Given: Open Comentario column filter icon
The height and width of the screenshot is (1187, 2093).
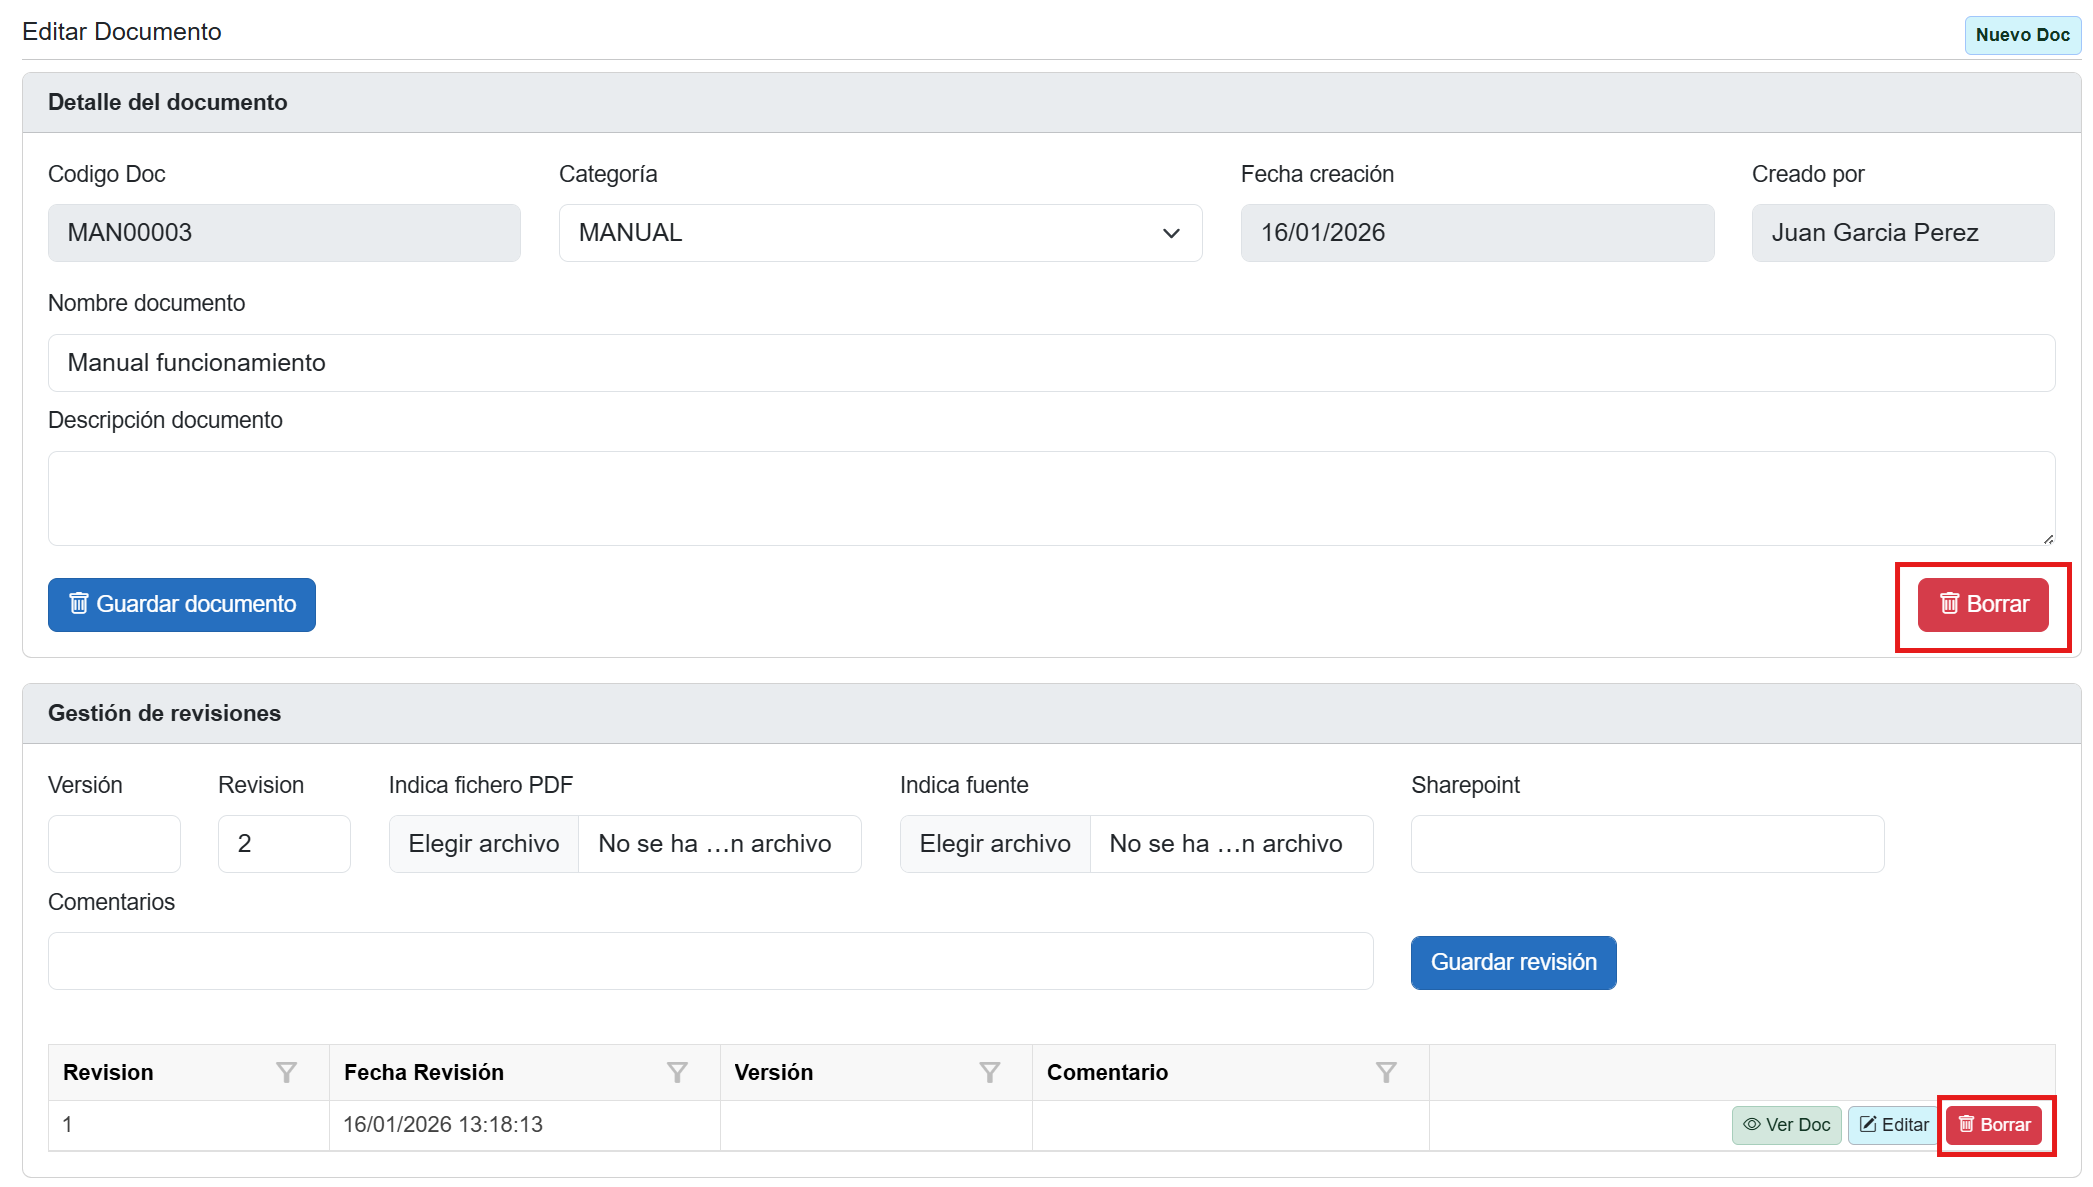Looking at the screenshot, I should pos(1386,1072).
